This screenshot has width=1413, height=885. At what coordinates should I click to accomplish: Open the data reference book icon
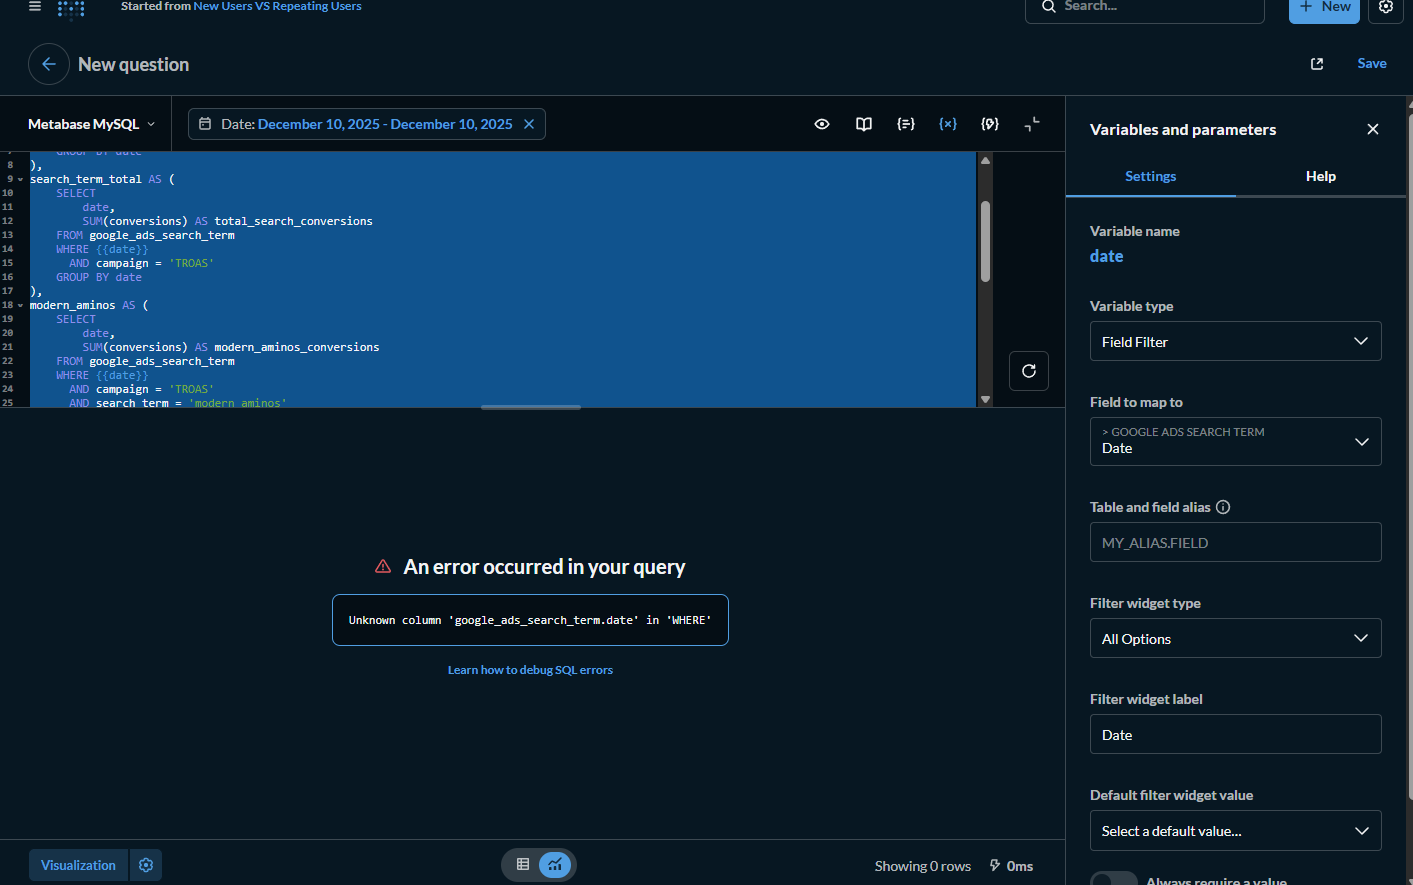coord(864,124)
